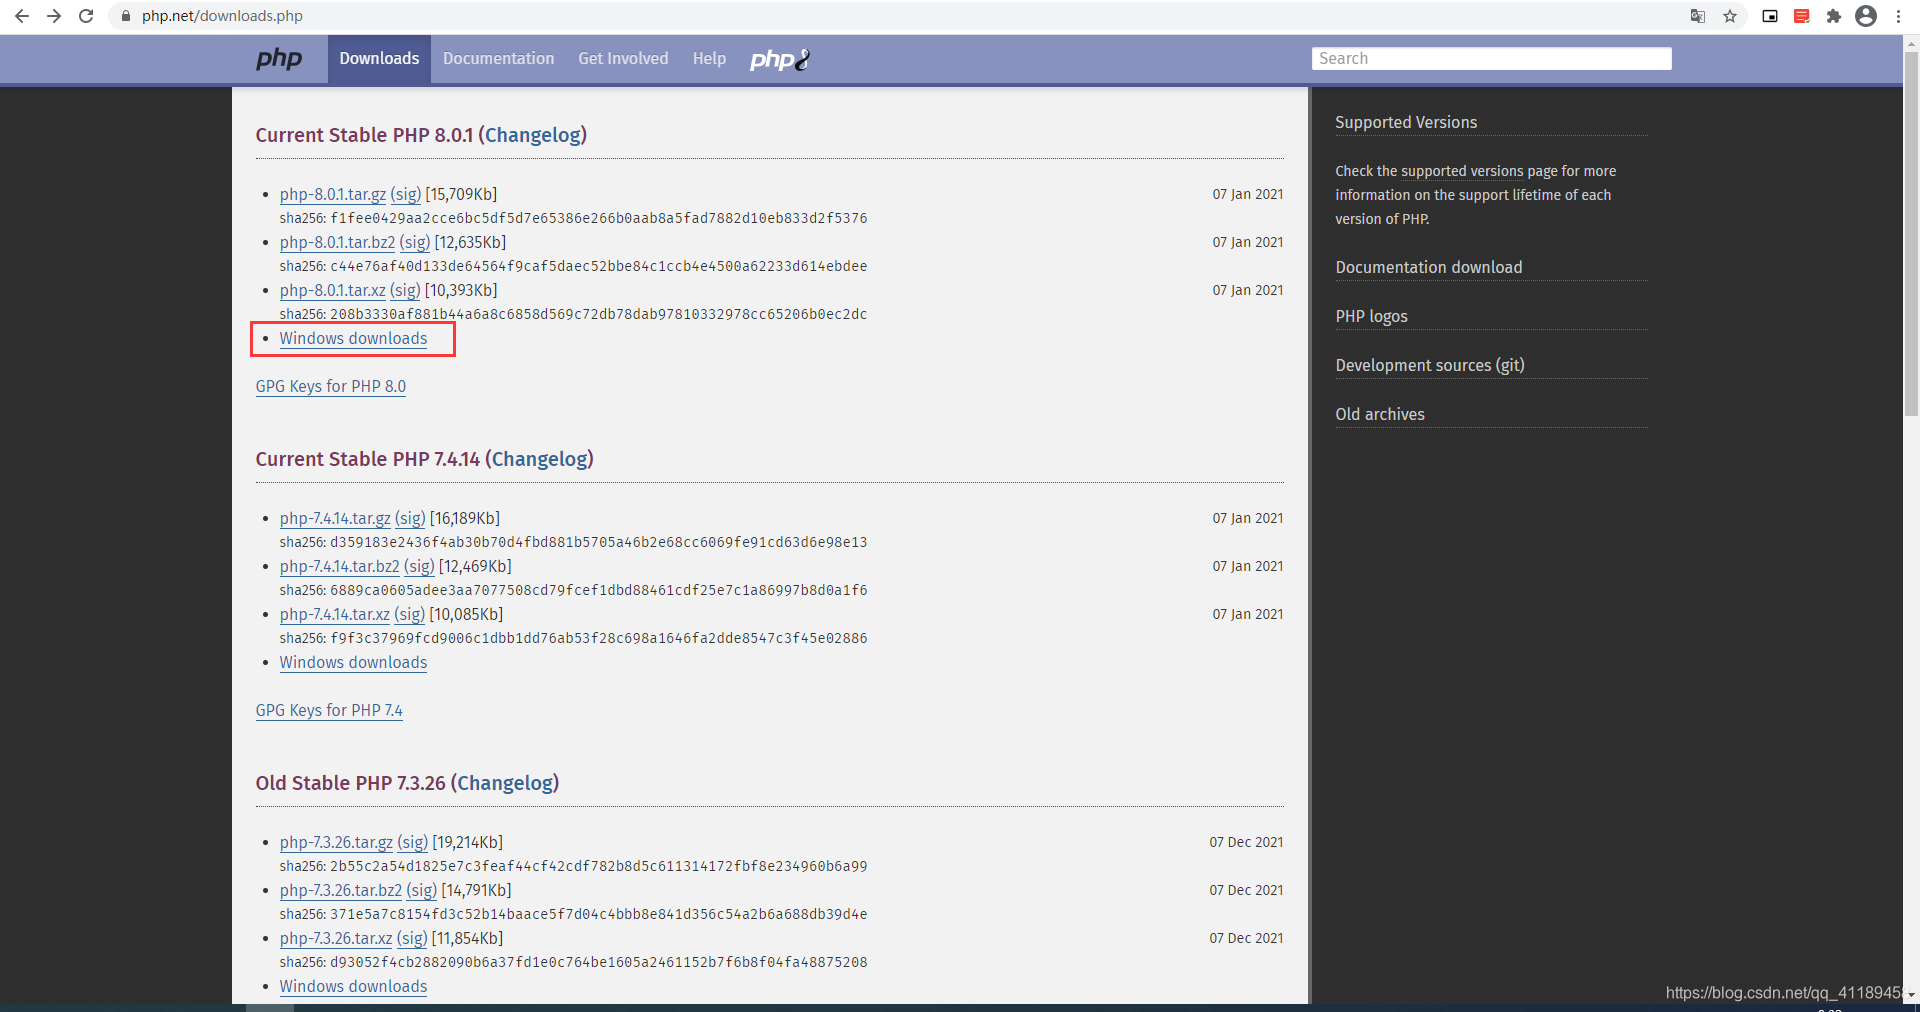Viewport: 1920px width, 1012px height.
Task: Reload the downloads page
Action: click(x=86, y=16)
